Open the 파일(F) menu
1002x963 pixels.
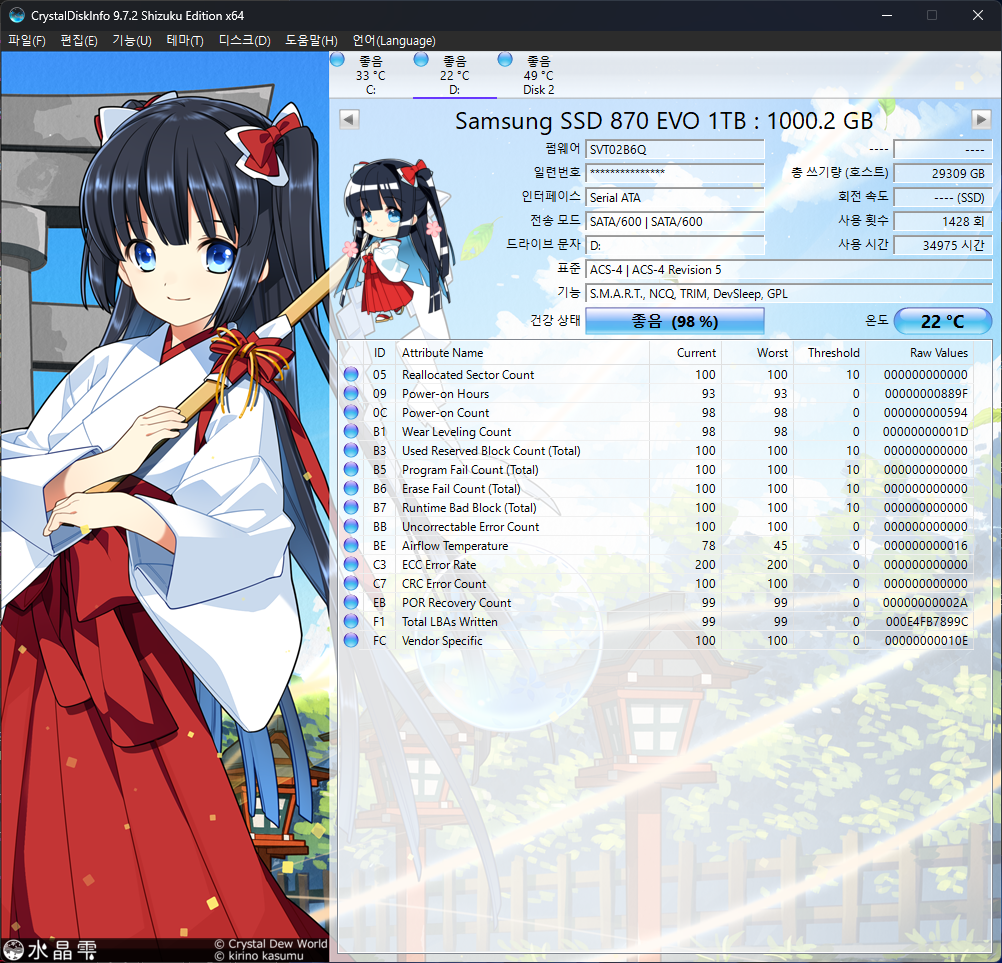tap(27, 41)
